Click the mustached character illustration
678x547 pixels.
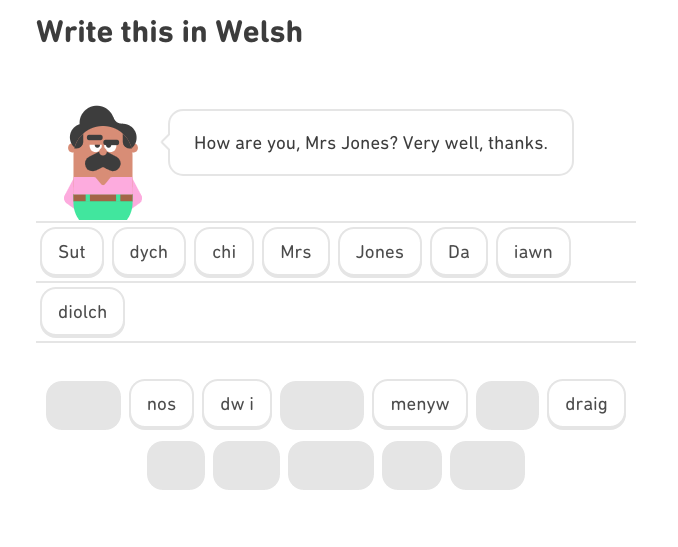[x=103, y=163]
